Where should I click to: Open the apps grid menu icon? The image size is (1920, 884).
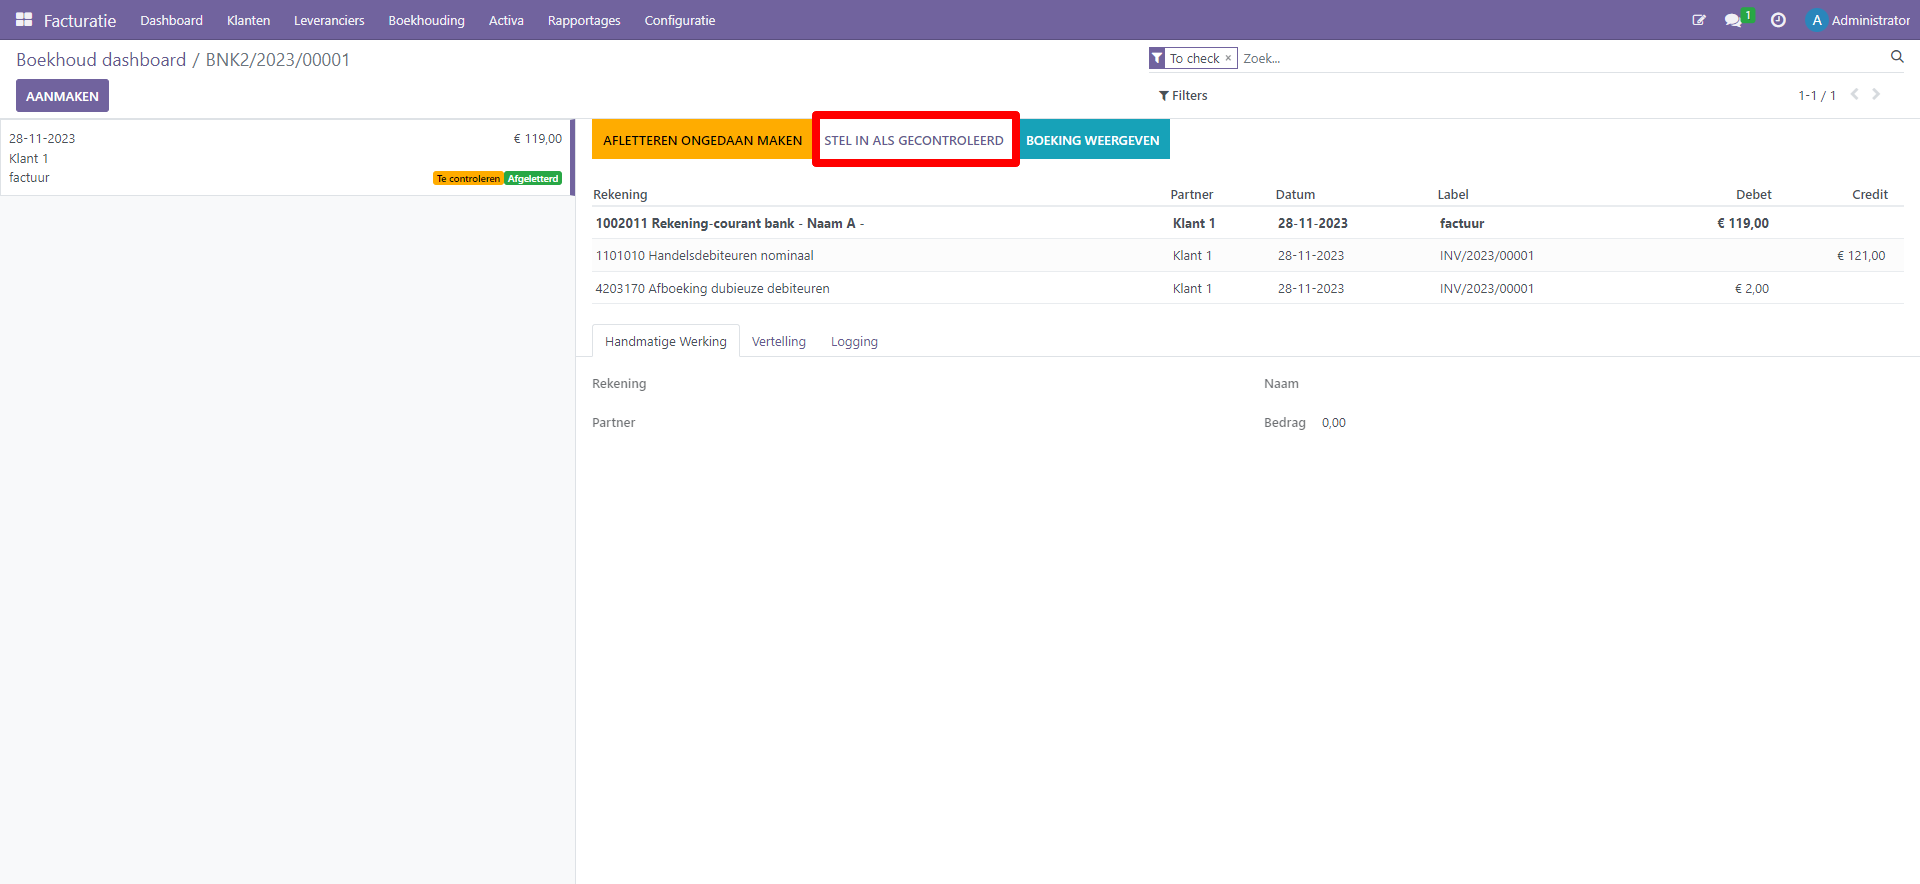tap(24, 20)
